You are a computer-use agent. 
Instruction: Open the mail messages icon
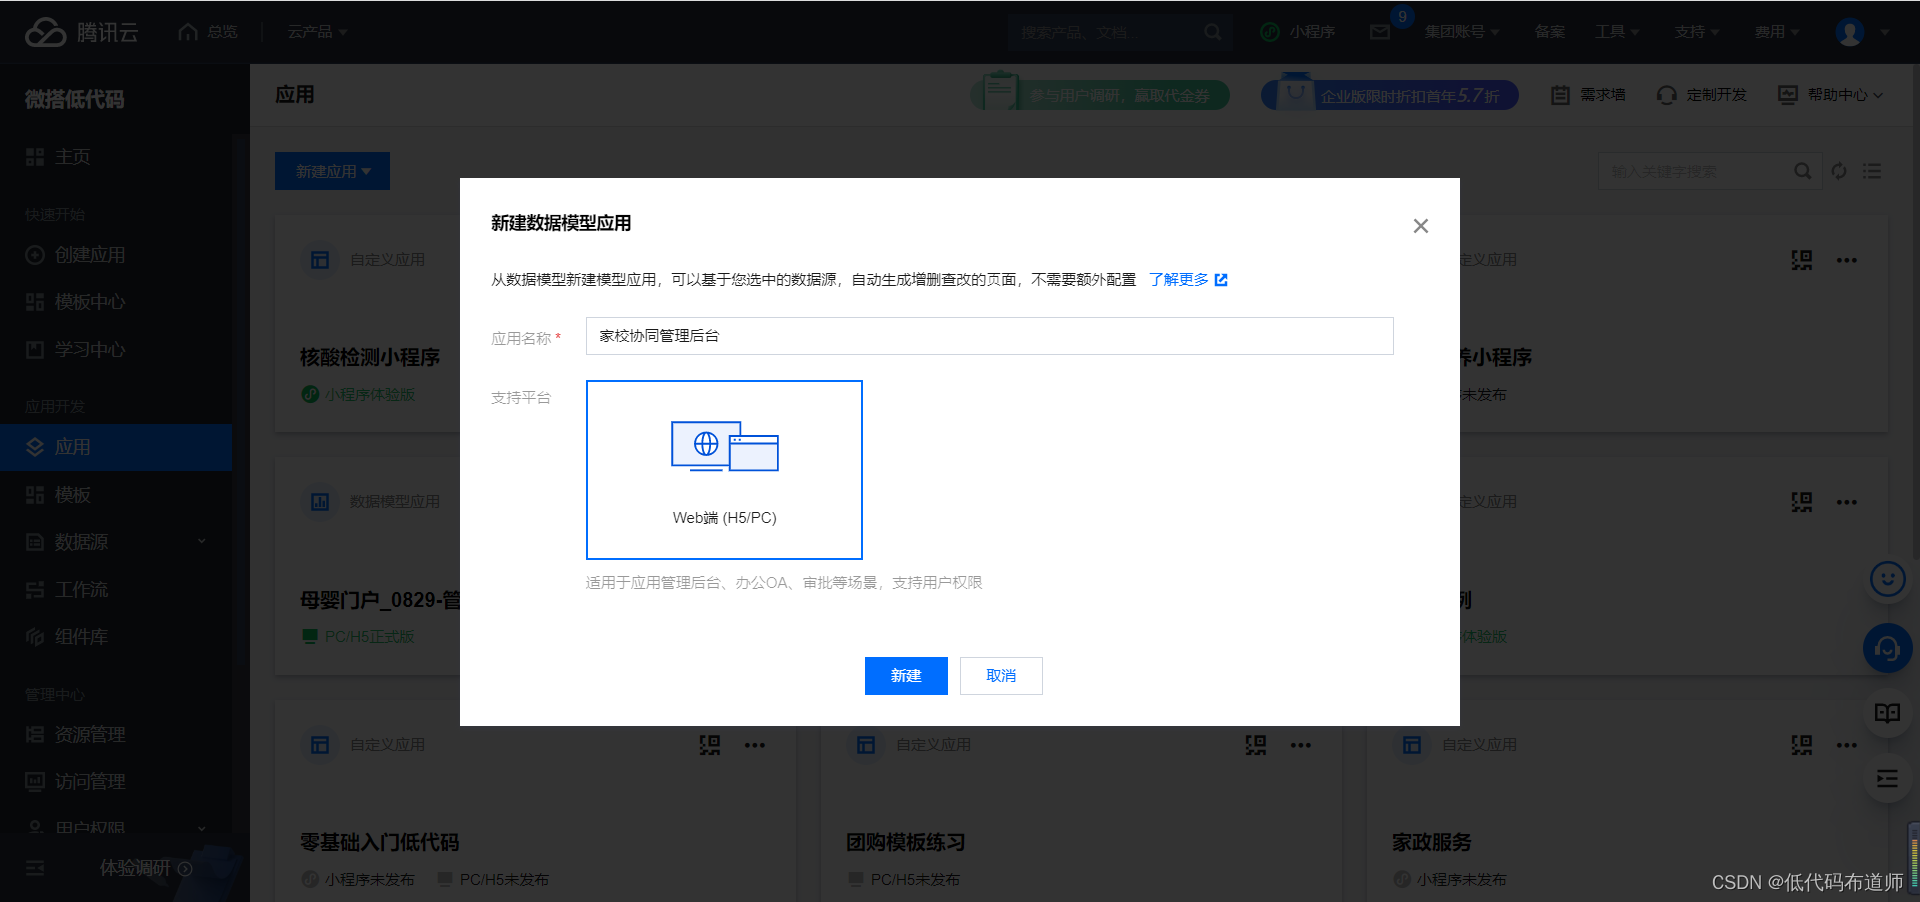[x=1380, y=32]
